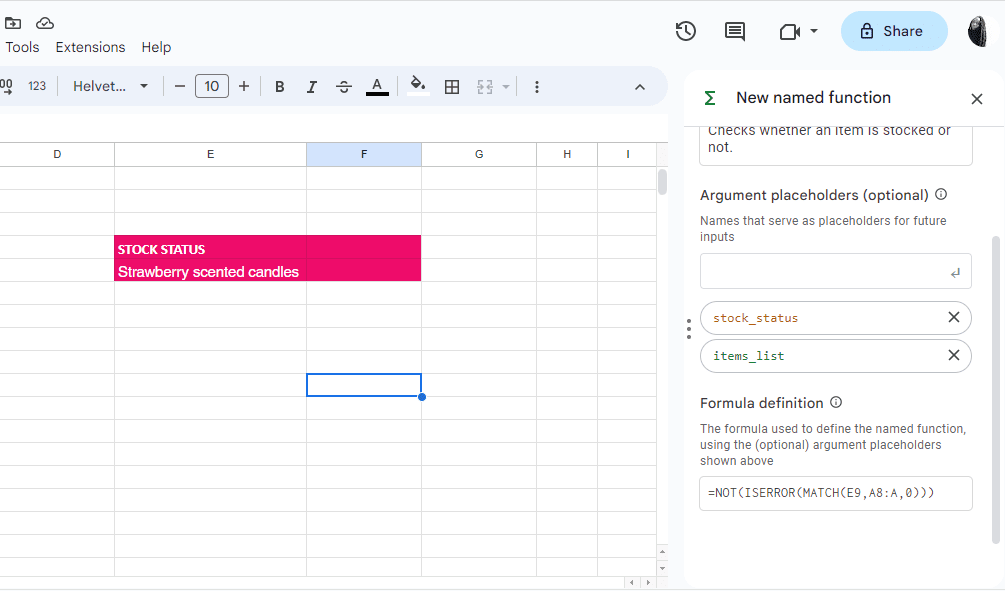This screenshot has width=1005, height=591.
Task: Open more toolbar options menu
Action: tap(537, 87)
